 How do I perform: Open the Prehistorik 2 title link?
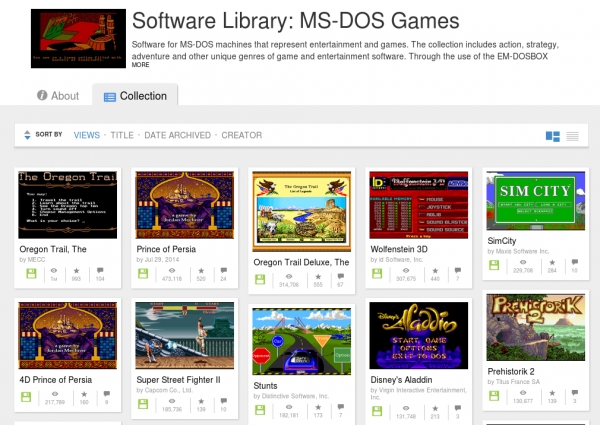pos(511,371)
